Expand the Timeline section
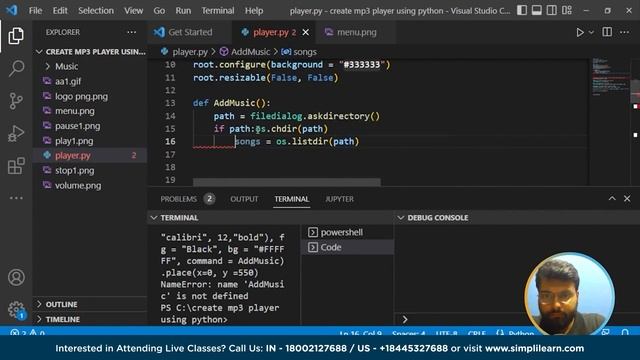 point(90,319)
